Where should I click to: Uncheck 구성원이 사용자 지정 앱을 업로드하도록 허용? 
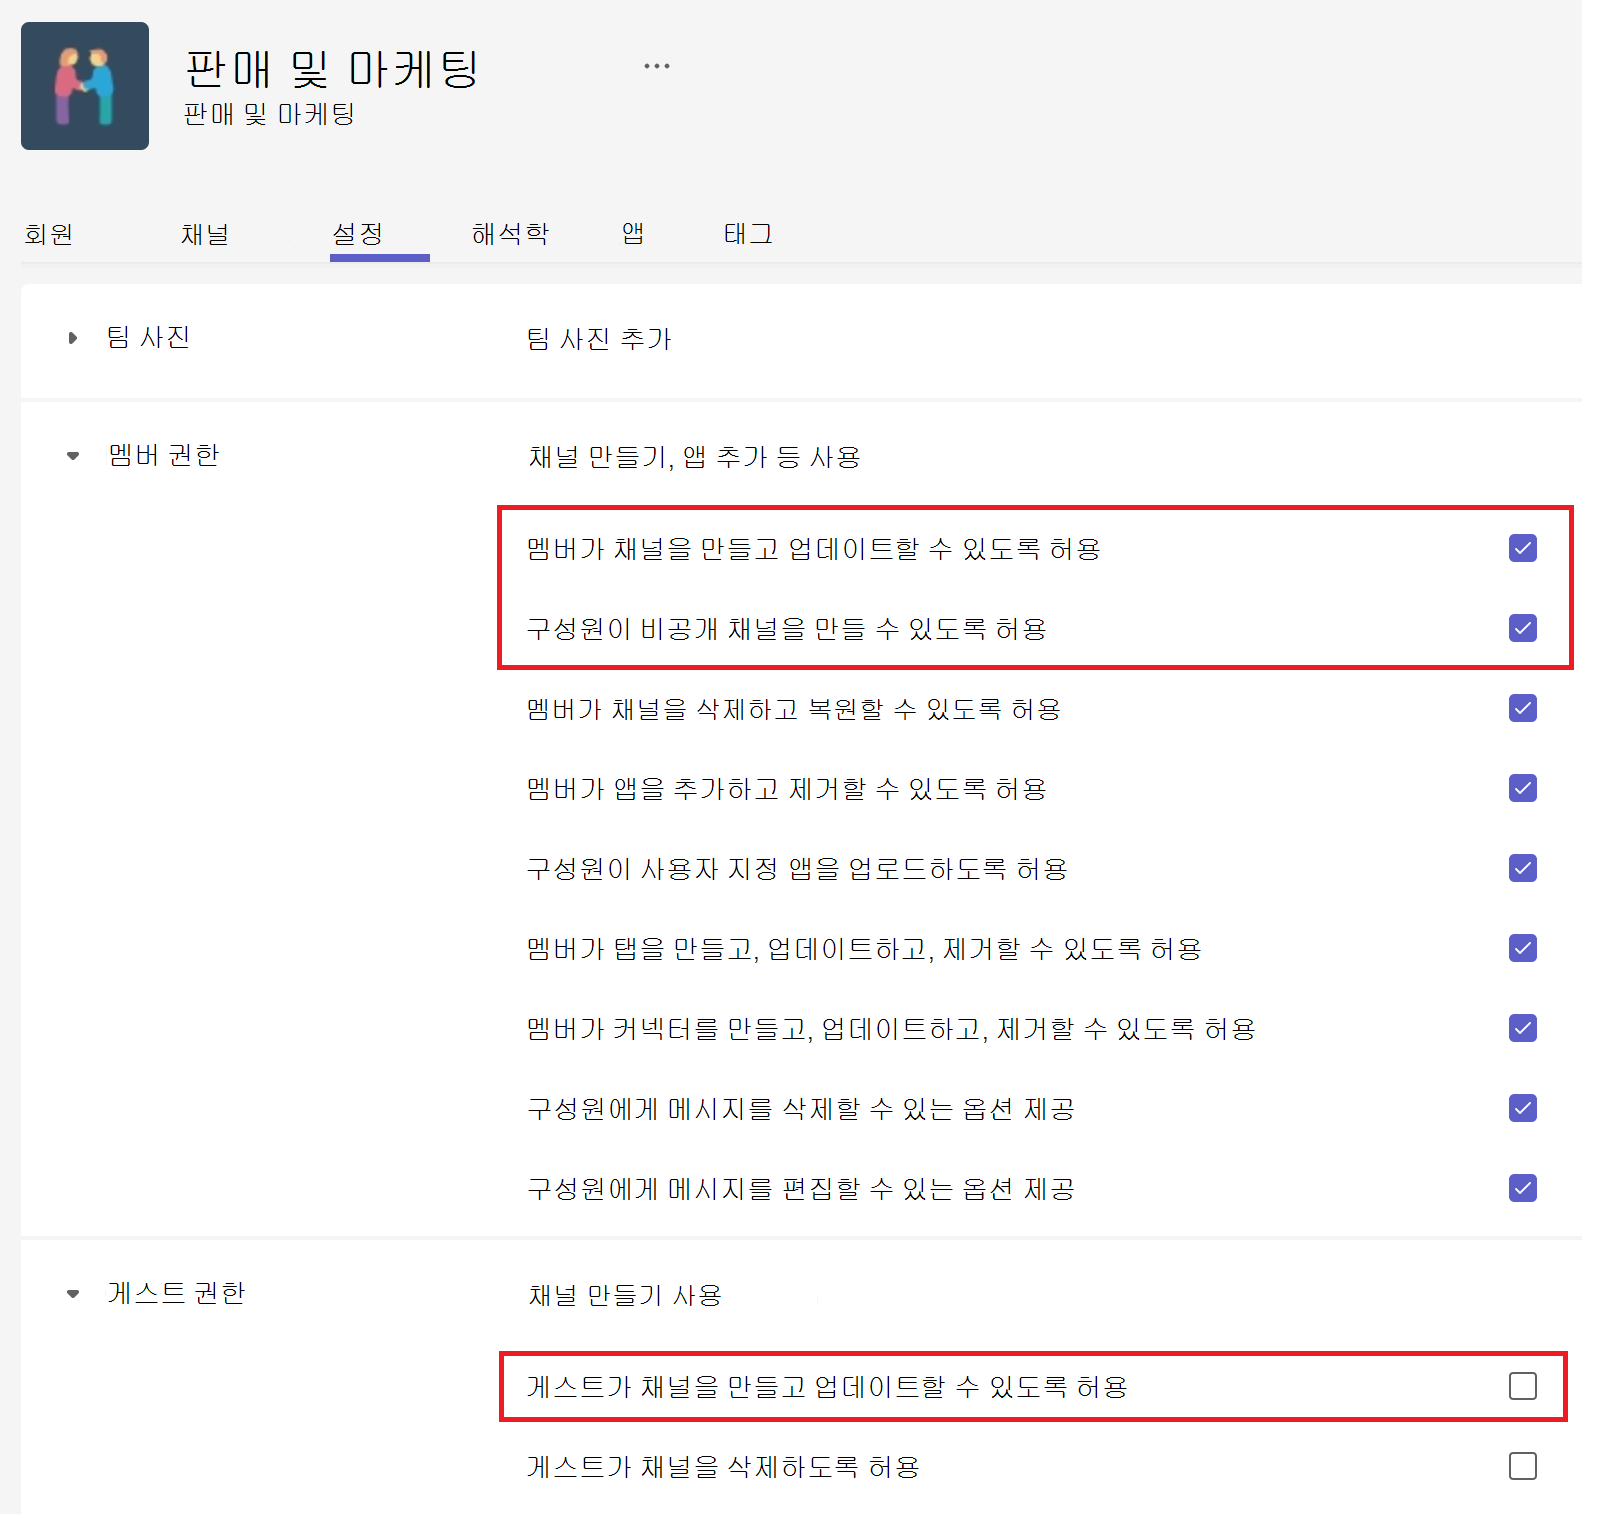click(1523, 868)
